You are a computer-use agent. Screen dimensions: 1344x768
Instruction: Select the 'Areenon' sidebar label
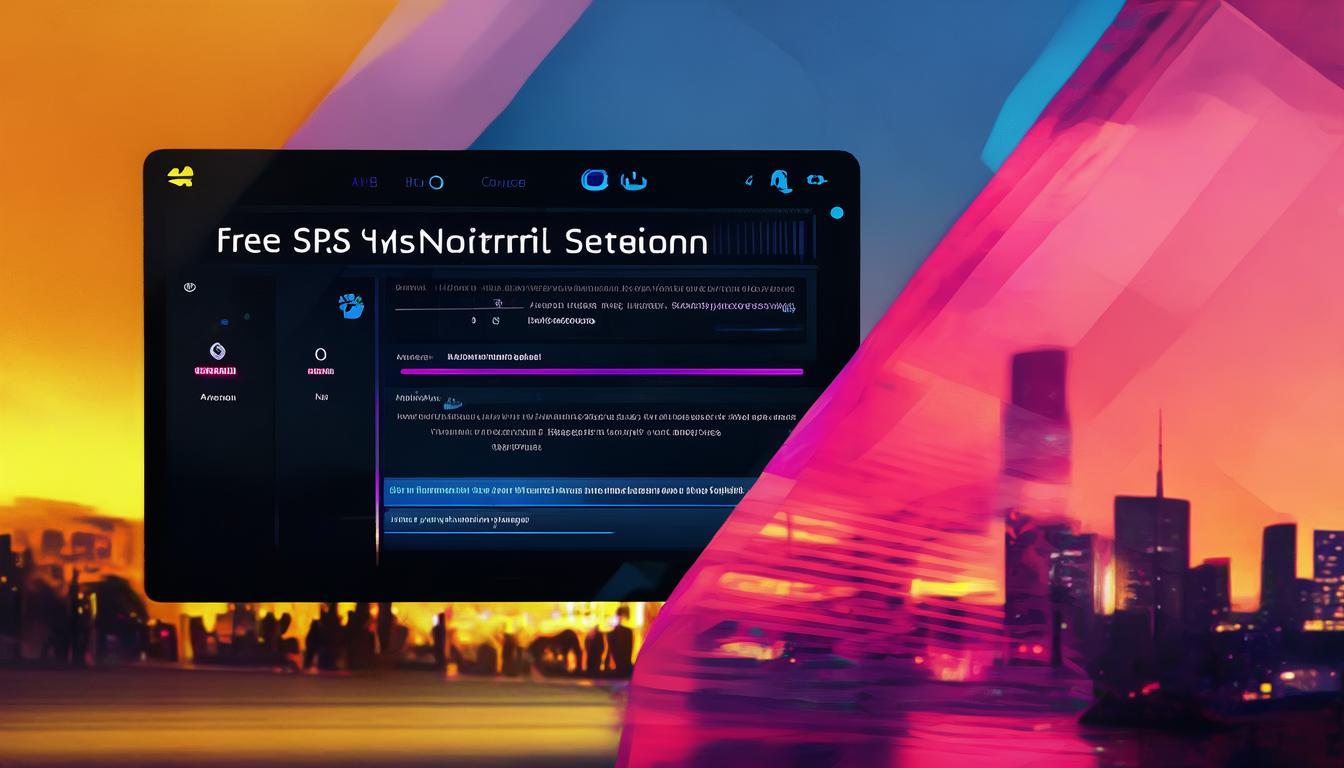[217, 397]
